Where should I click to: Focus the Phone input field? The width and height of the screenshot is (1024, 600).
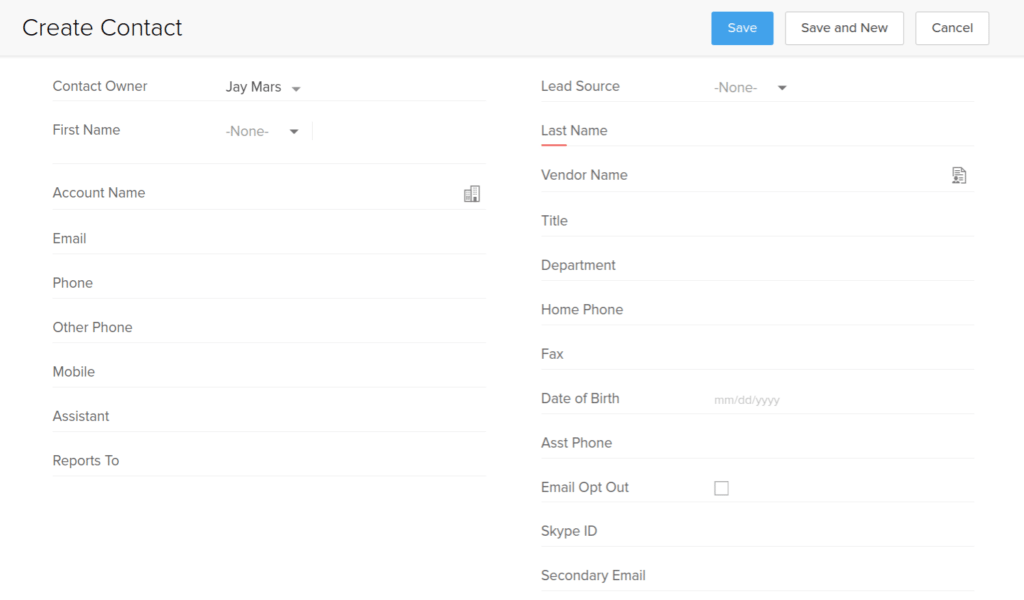click(355, 283)
